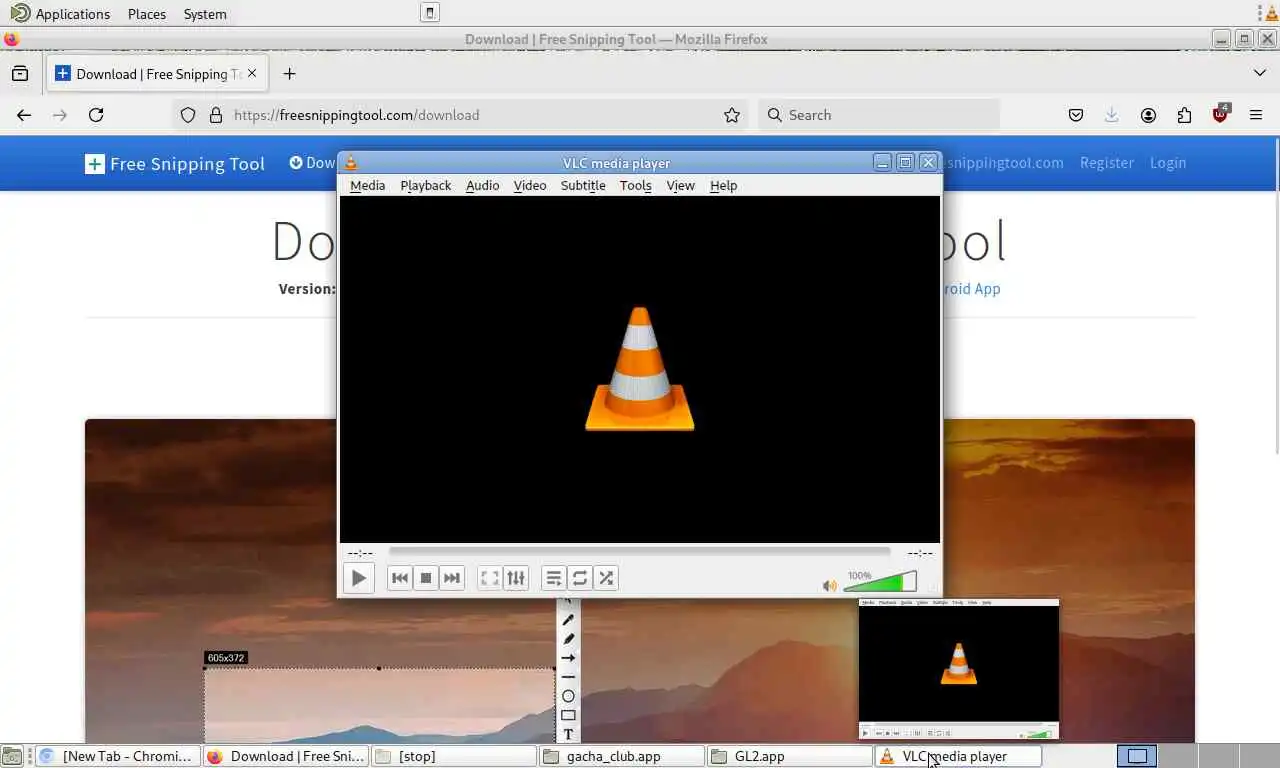Click VLC media player taskbar button

[958, 756]
